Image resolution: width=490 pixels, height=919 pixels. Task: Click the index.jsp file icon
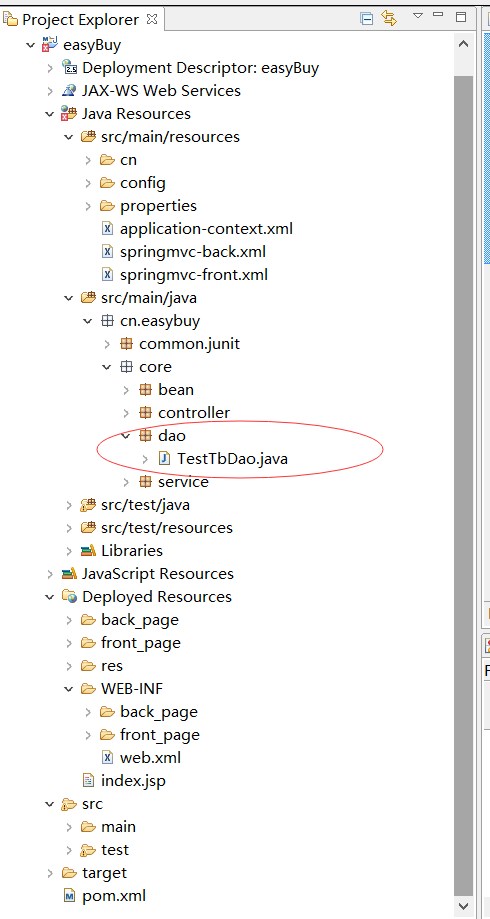pyautogui.click(x=88, y=781)
